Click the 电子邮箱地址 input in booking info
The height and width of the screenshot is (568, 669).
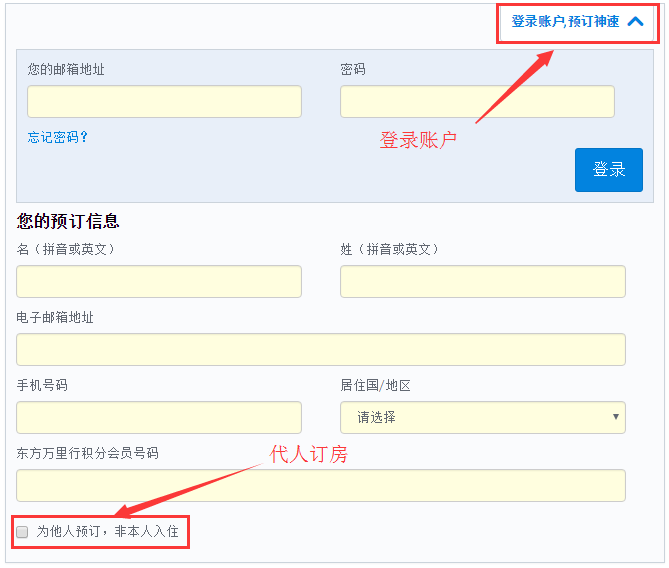(320, 350)
